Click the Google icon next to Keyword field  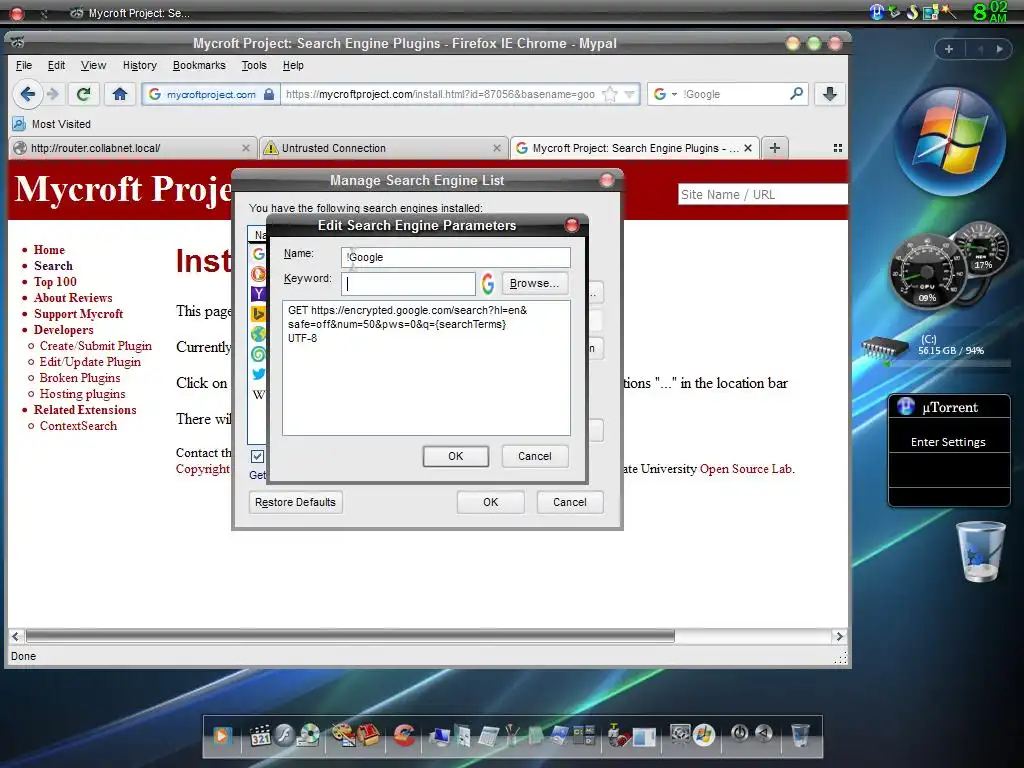point(488,283)
